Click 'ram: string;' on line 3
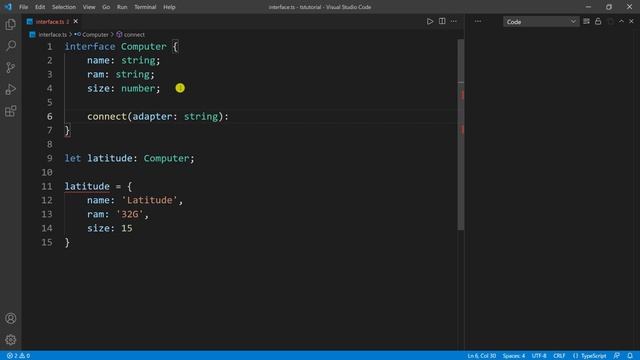The image size is (640, 360). coord(121,74)
